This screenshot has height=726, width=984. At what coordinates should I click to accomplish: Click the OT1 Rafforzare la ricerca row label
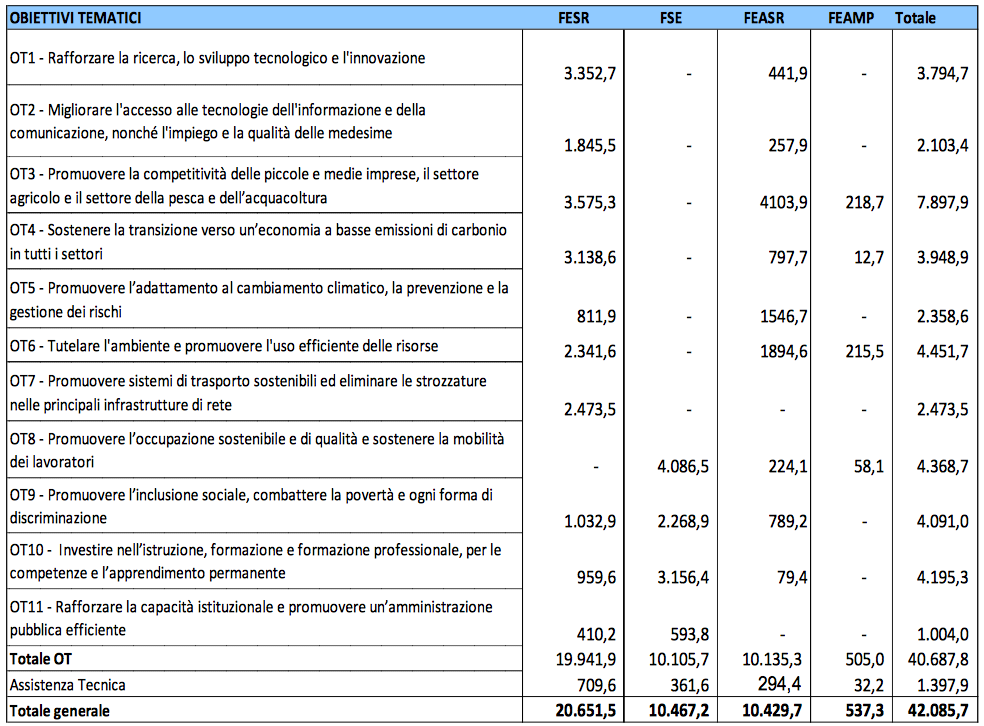pyautogui.click(x=217, y=58)
